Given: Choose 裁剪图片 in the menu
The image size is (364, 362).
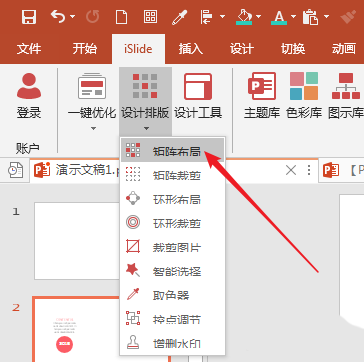Looking at the screenshot, I should [172, 247].
